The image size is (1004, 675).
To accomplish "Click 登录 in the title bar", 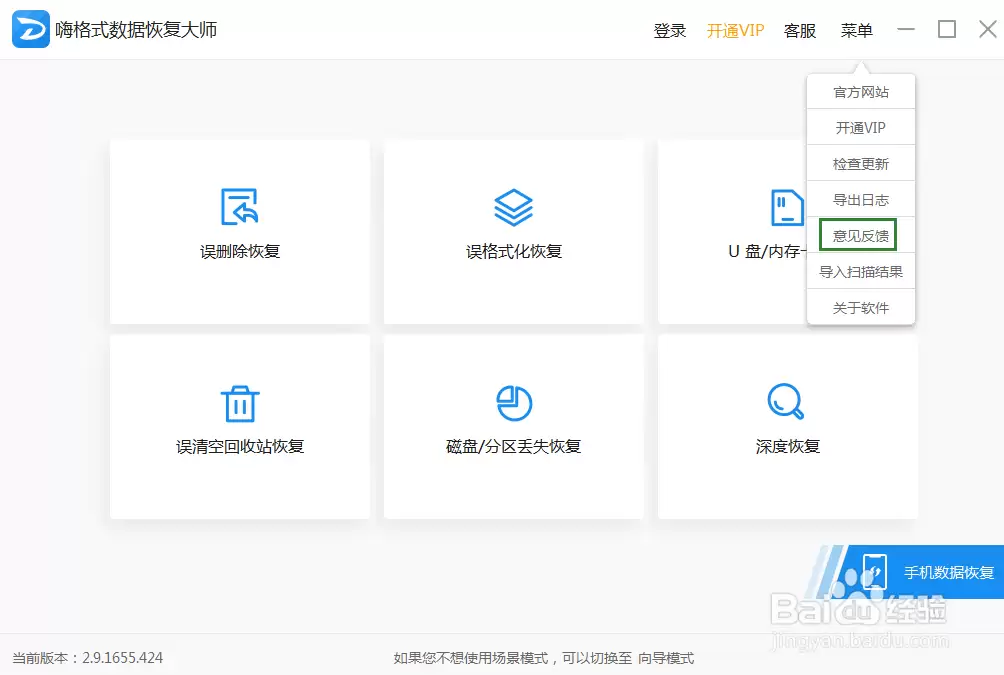I will click(670, 31).
